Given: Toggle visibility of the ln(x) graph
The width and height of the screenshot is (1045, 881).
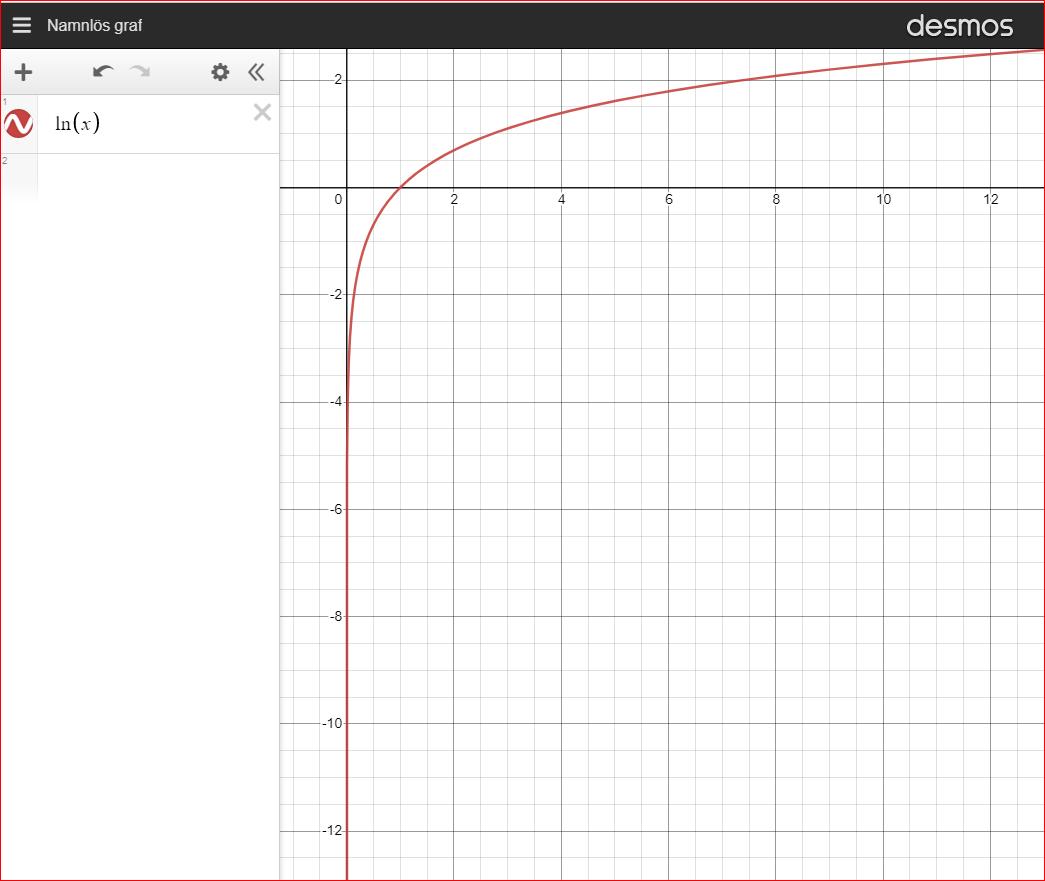Looking at the screenshot, I should pyautogui.click(x=19, y=124).
